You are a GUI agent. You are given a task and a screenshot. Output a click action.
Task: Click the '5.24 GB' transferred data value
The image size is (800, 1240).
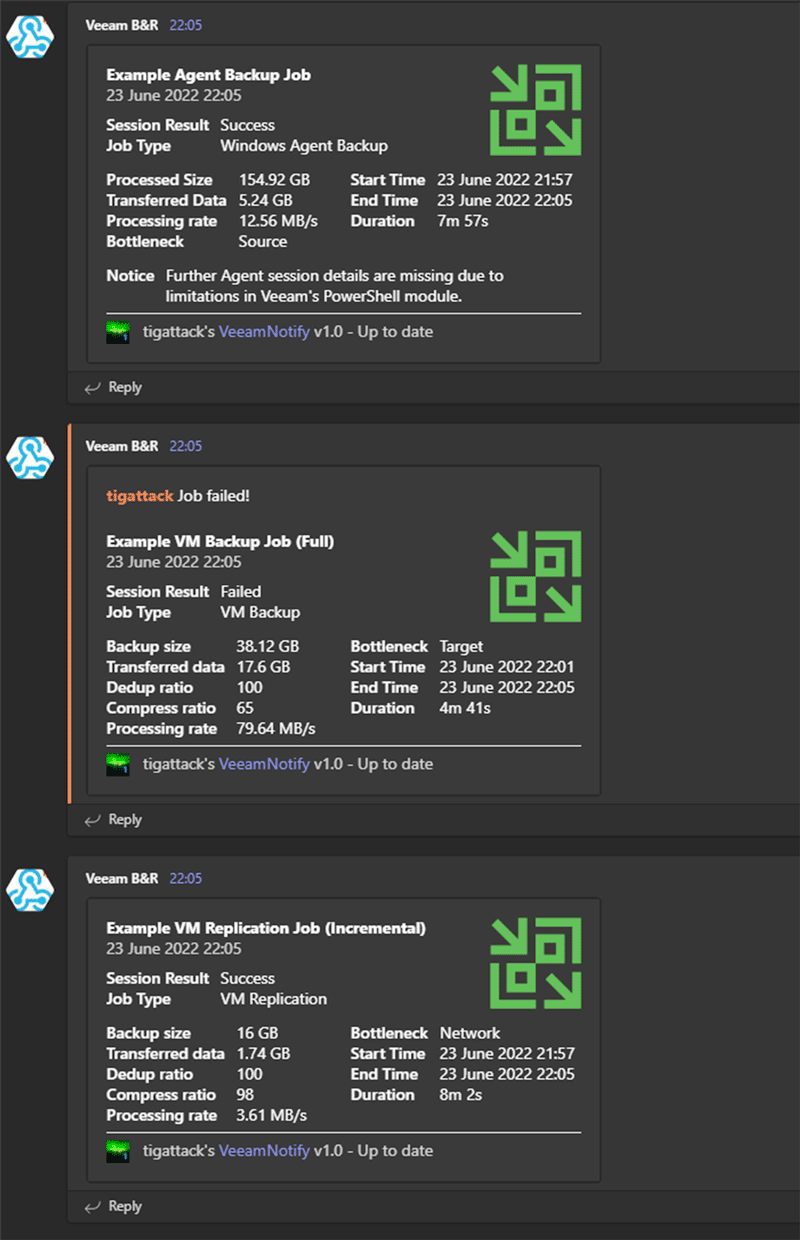pyautogui.click(x=265, y=200)
